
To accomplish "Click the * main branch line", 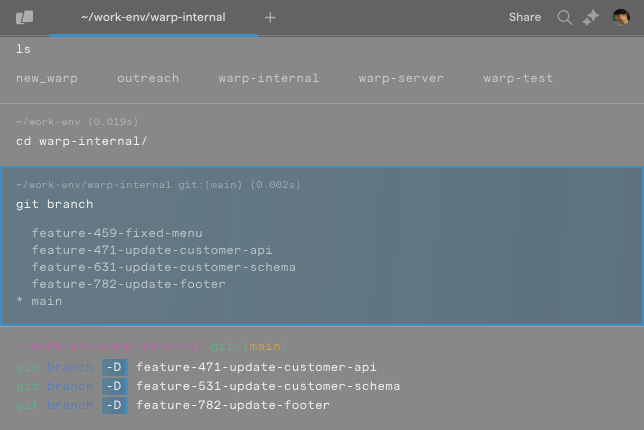I will point(39,301).
